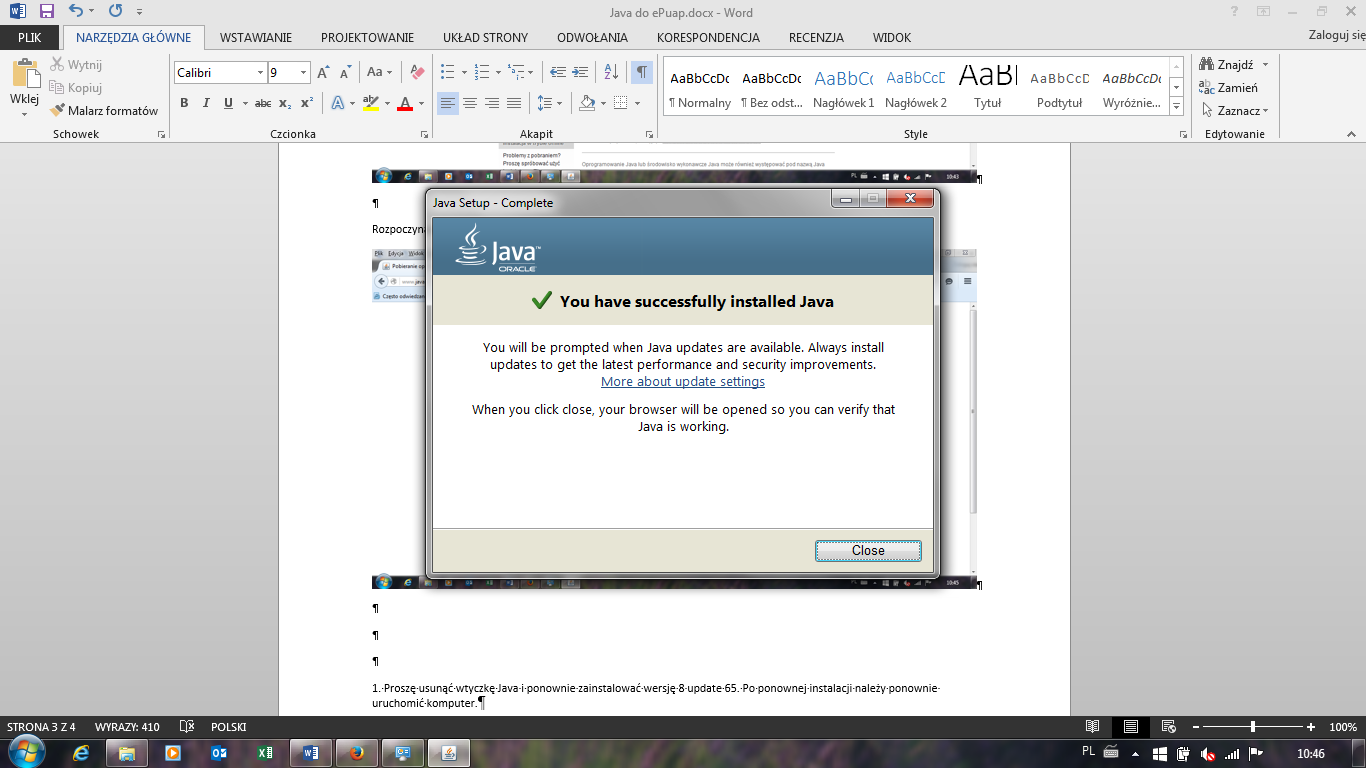Click the Save icon in the quick access toolbar

coord(46,12)
